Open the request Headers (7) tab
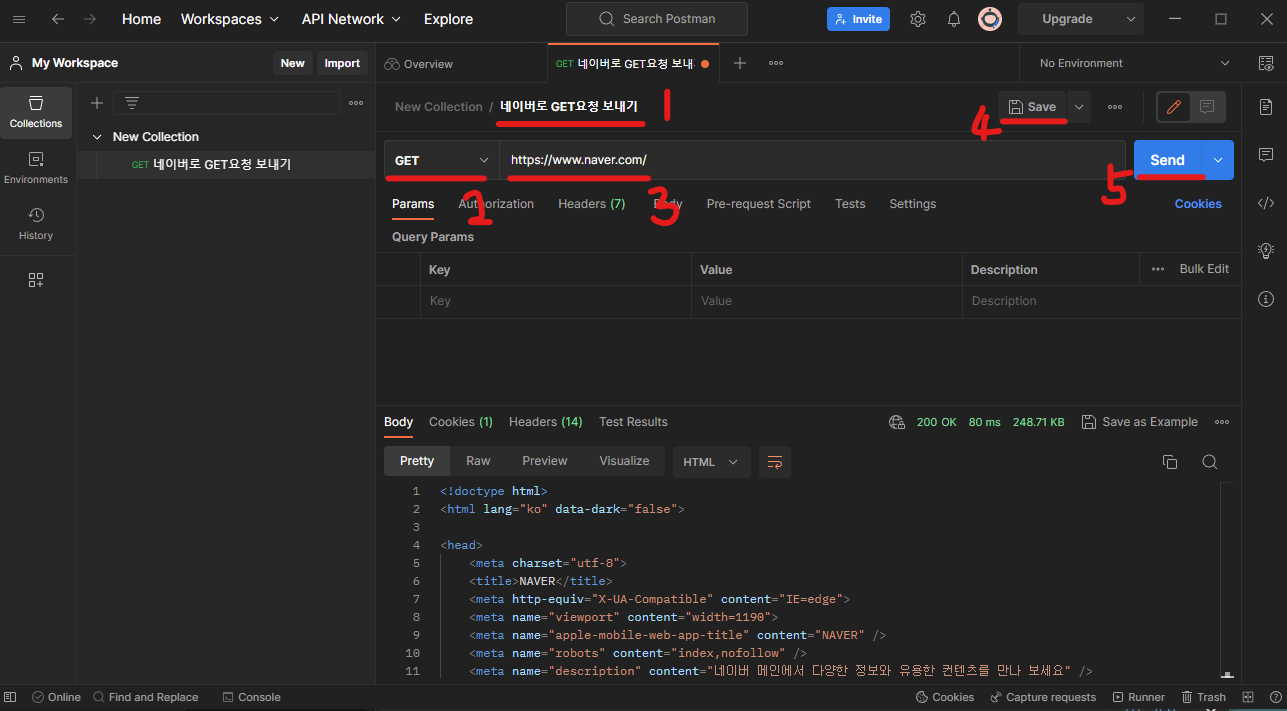This screenshot has width=1287, height=711. pyautogui.click(x=591, y=204)
